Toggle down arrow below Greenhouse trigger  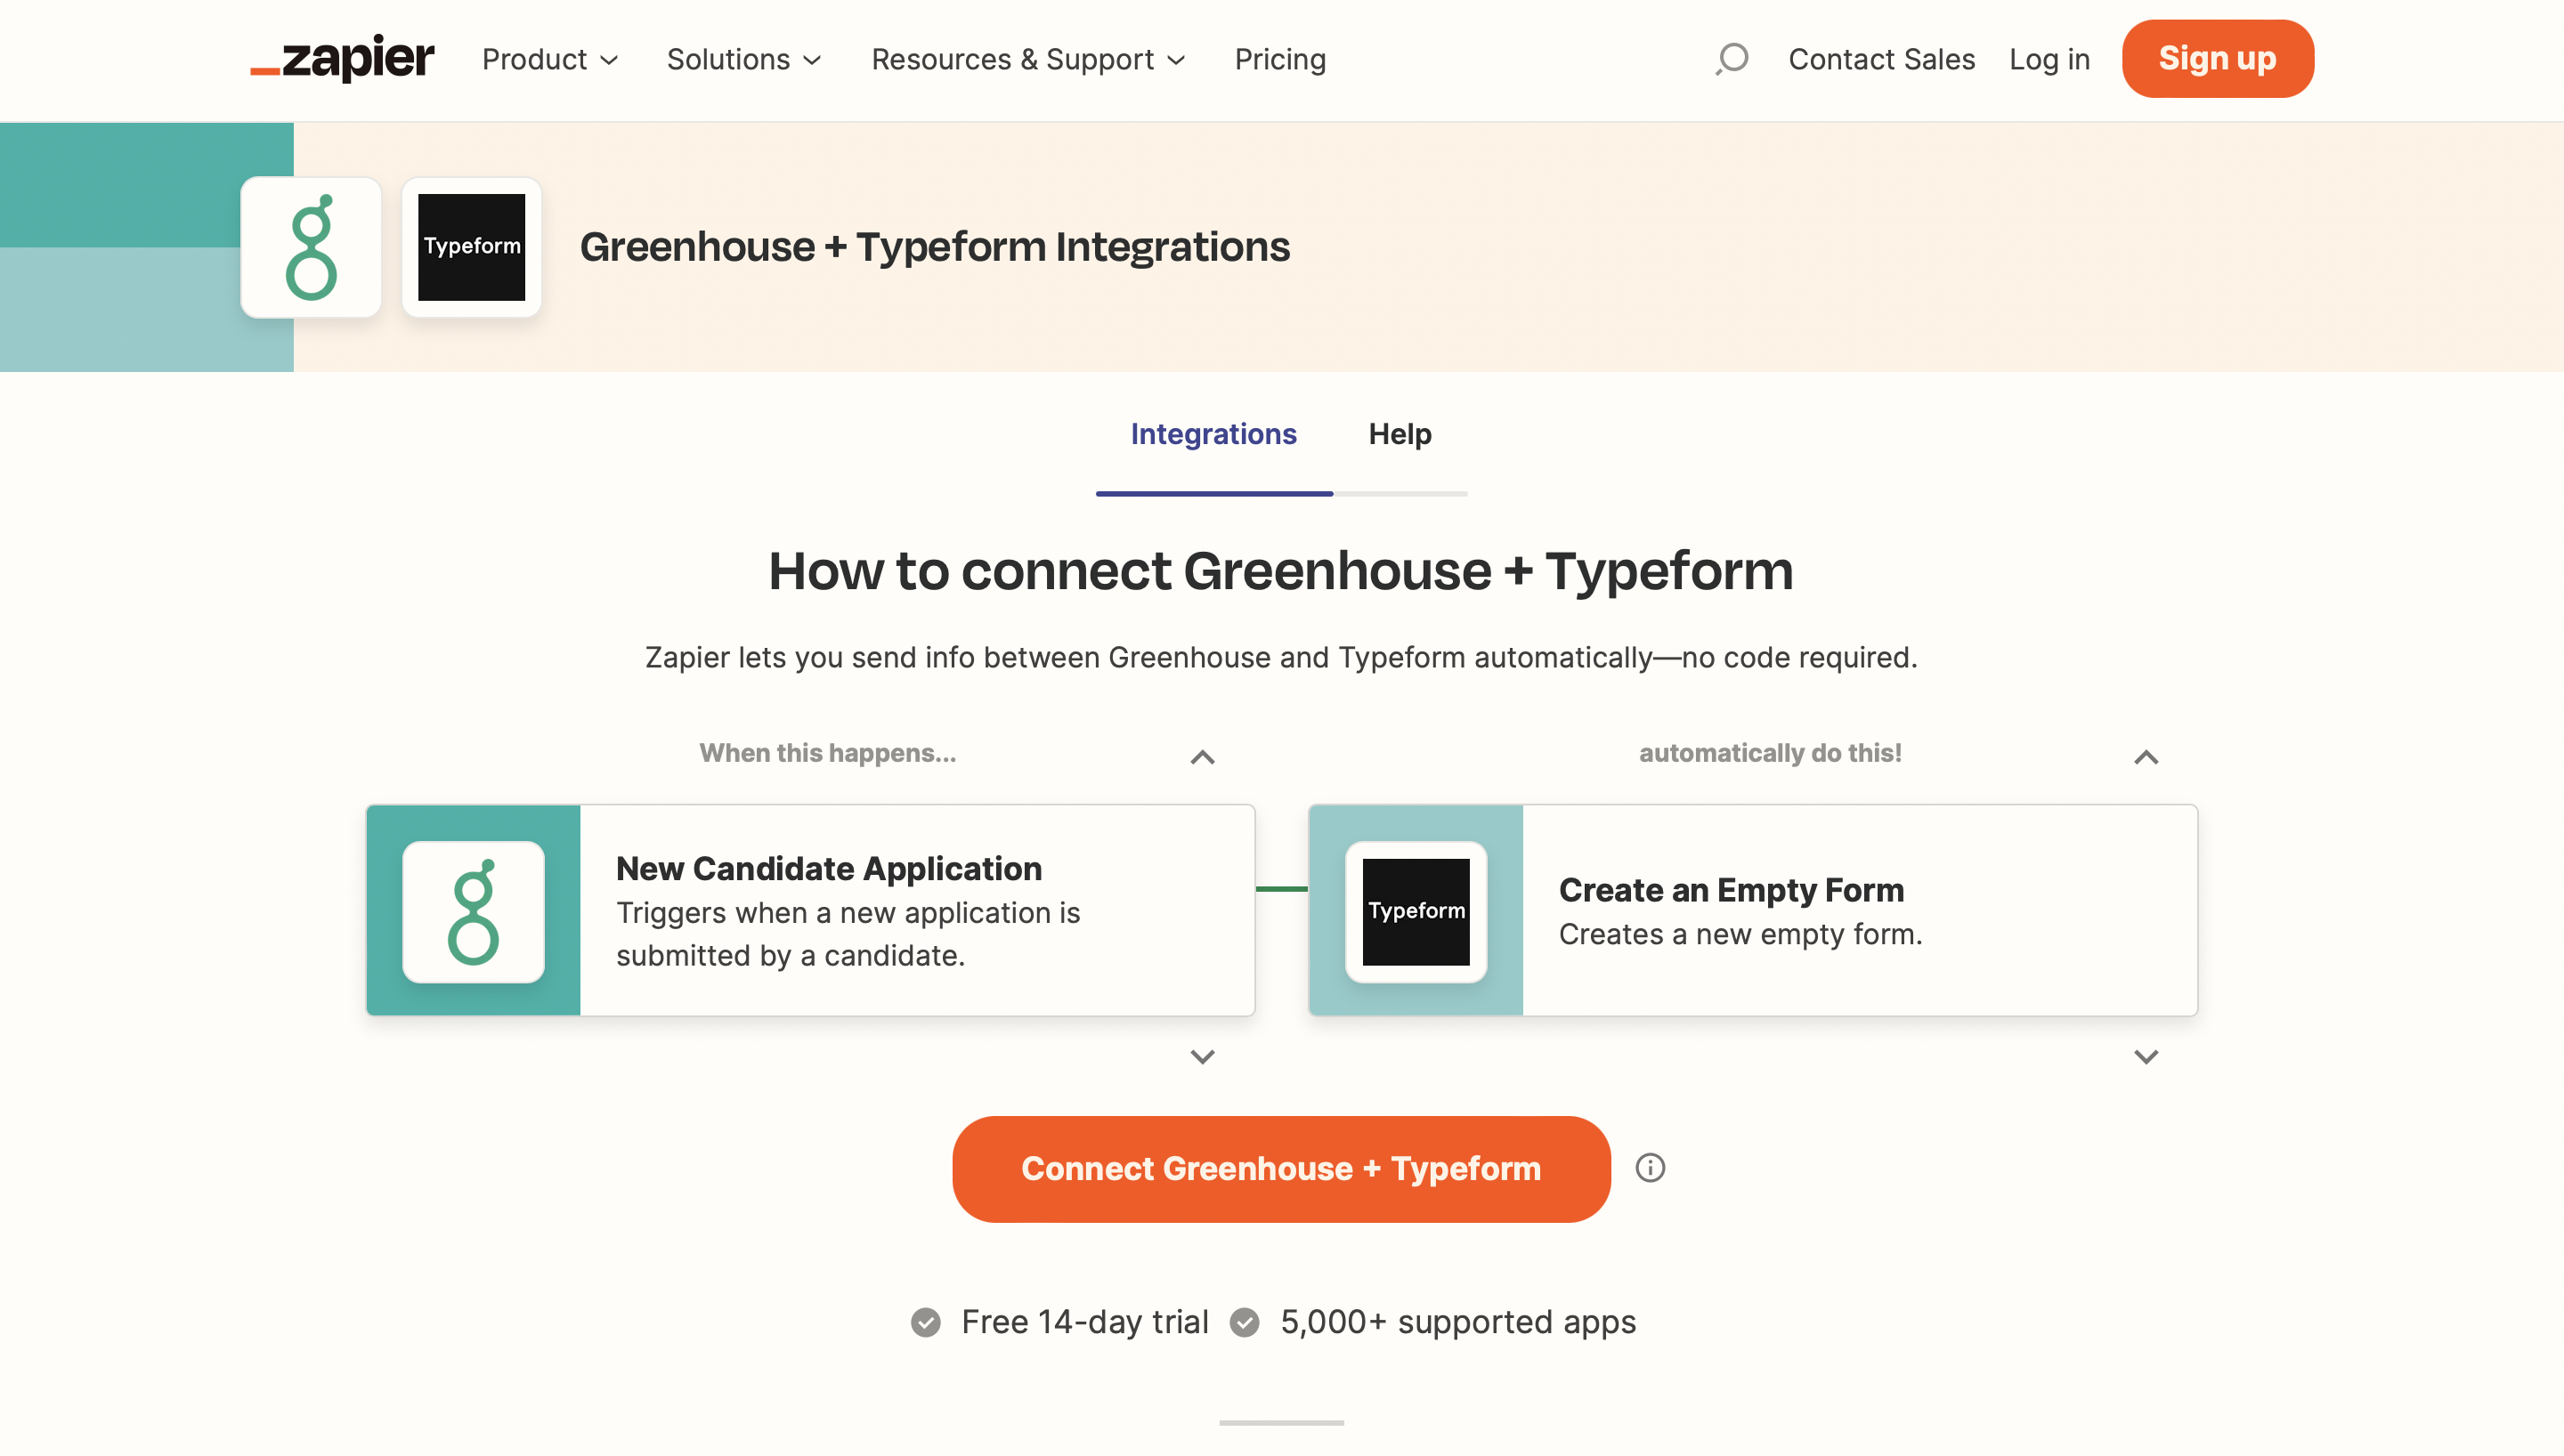(1203, 1056)
